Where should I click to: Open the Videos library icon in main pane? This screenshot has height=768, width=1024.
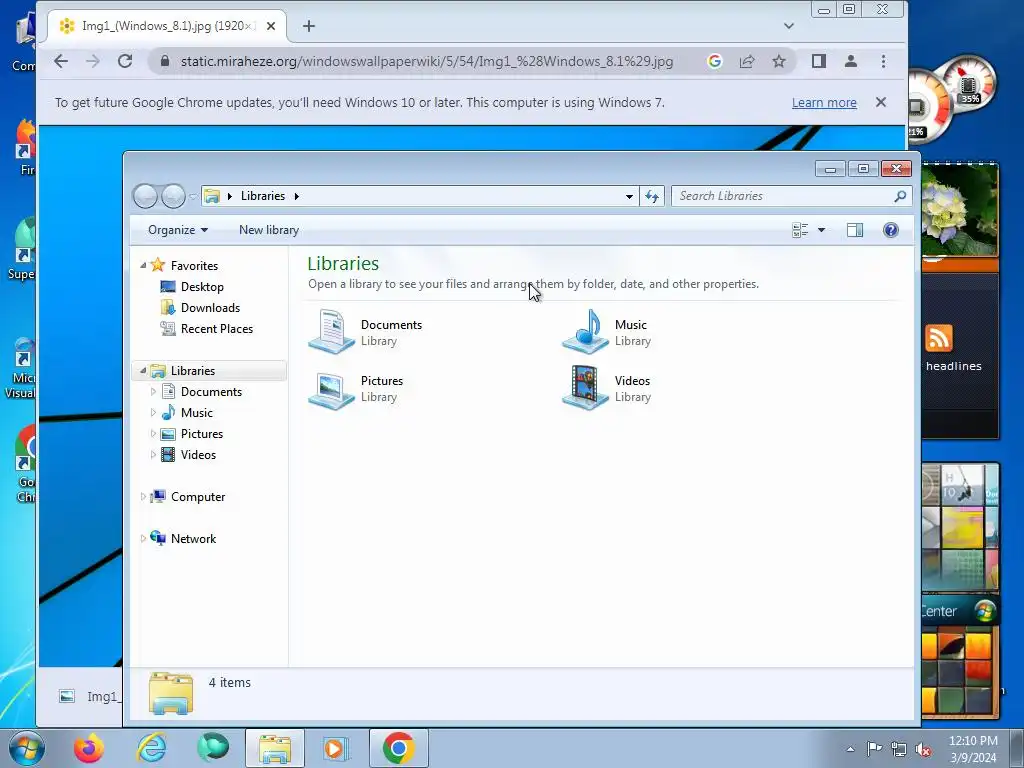point(586,389)
